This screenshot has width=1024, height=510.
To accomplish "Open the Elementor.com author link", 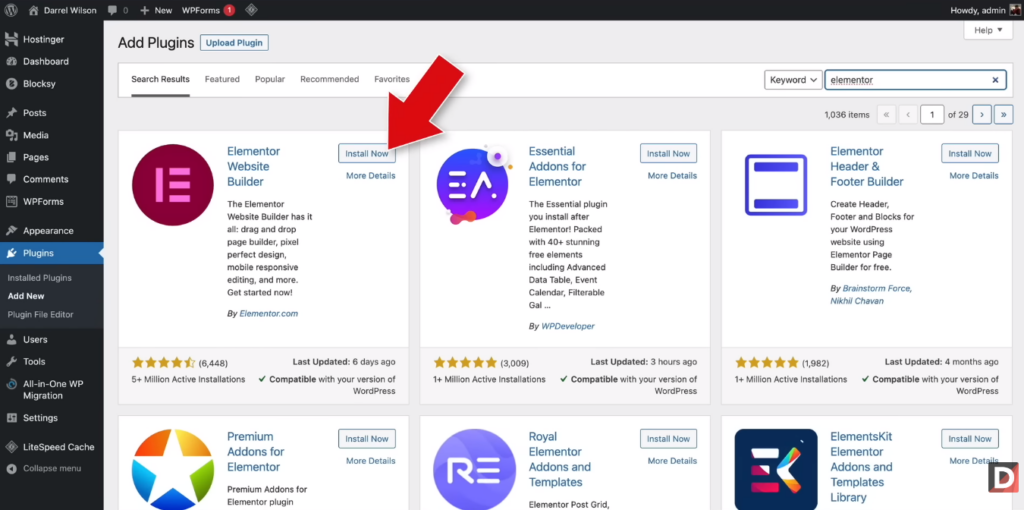I will [x=268, y=313].
